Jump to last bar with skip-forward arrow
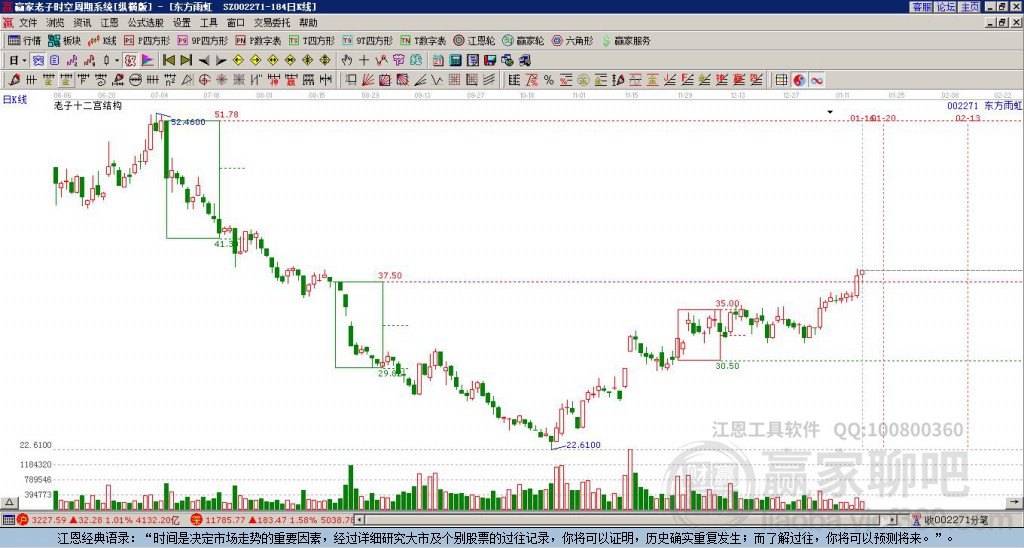1024x548 pixels. click(186, 60)
